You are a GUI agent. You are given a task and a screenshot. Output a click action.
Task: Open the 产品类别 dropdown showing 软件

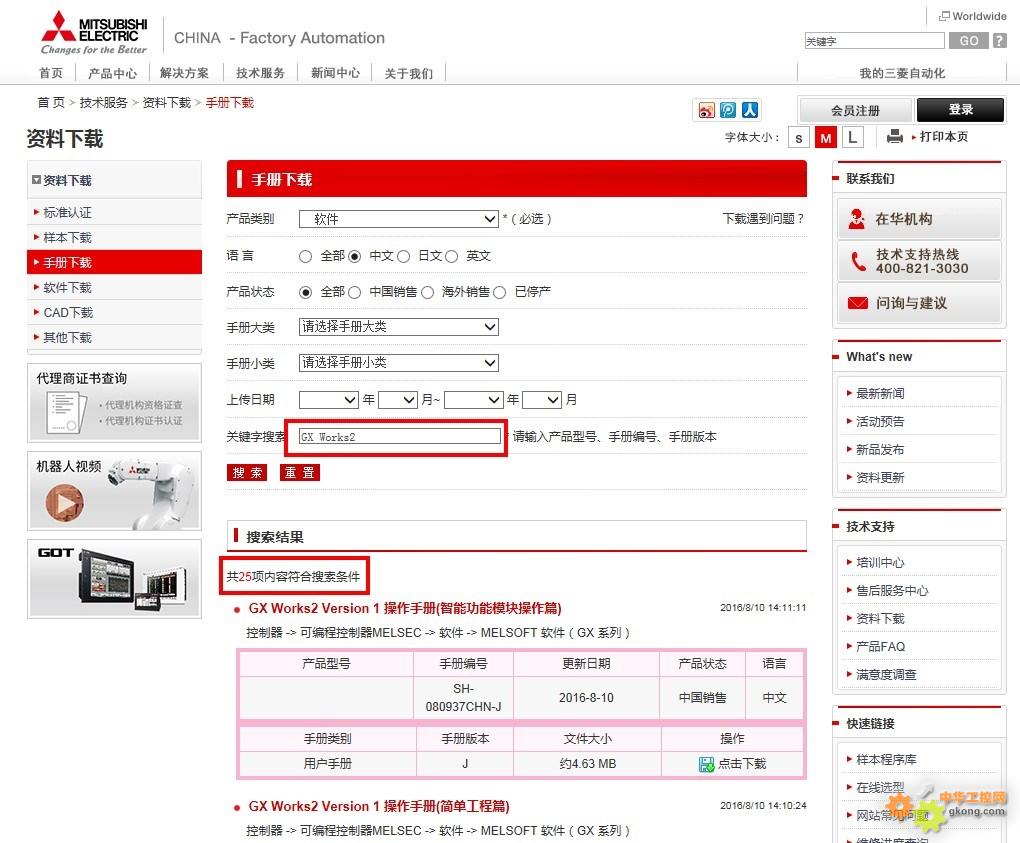tap(399, 219)
